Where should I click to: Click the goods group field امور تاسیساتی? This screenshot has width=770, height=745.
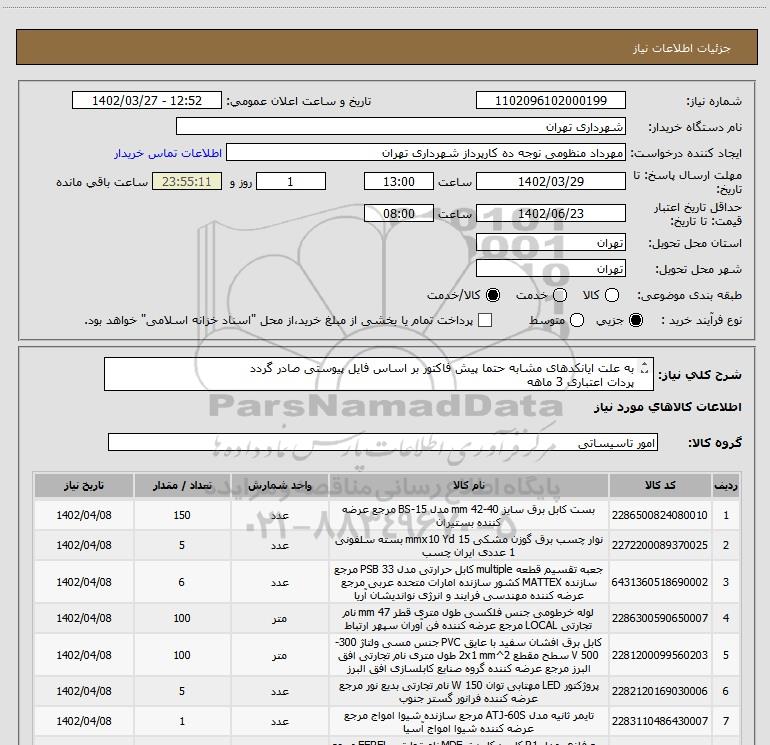[x=383, y=442]
